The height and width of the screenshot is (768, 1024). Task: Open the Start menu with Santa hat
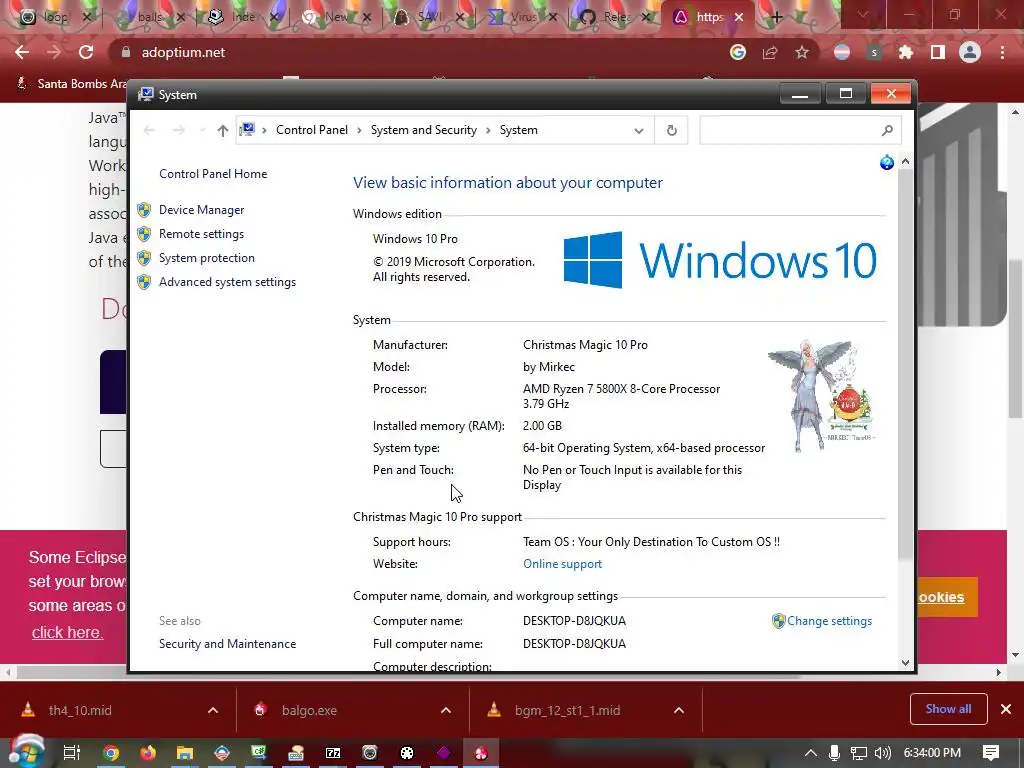[x=26, y=751]
